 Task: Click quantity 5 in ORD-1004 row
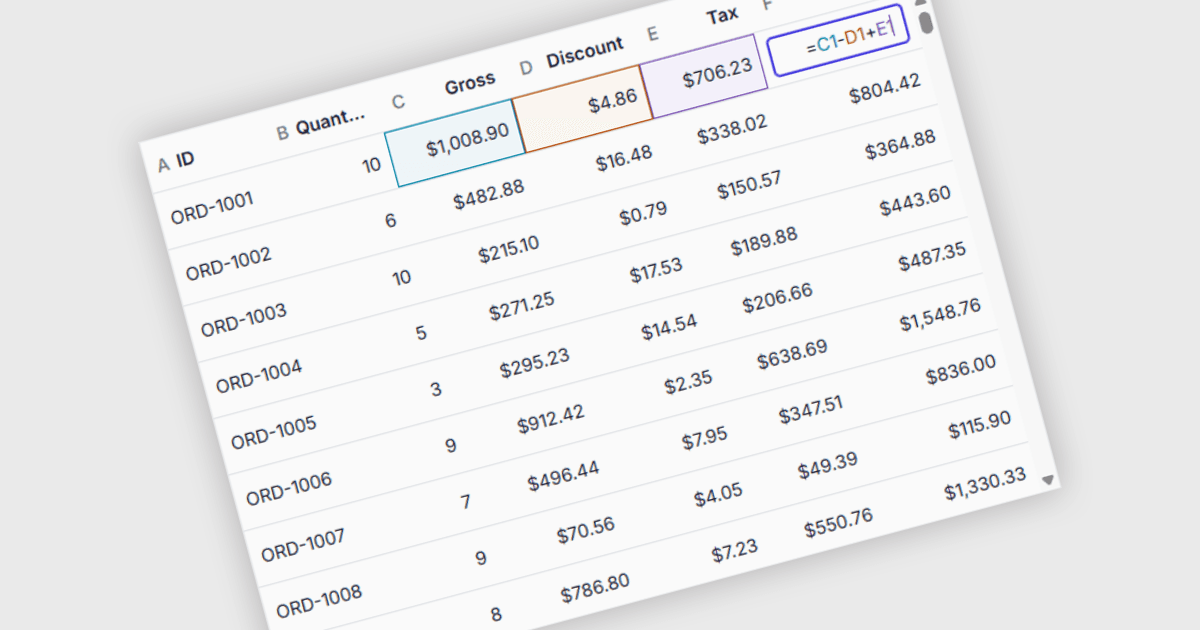pyautogui.click(x=421, y=332)
